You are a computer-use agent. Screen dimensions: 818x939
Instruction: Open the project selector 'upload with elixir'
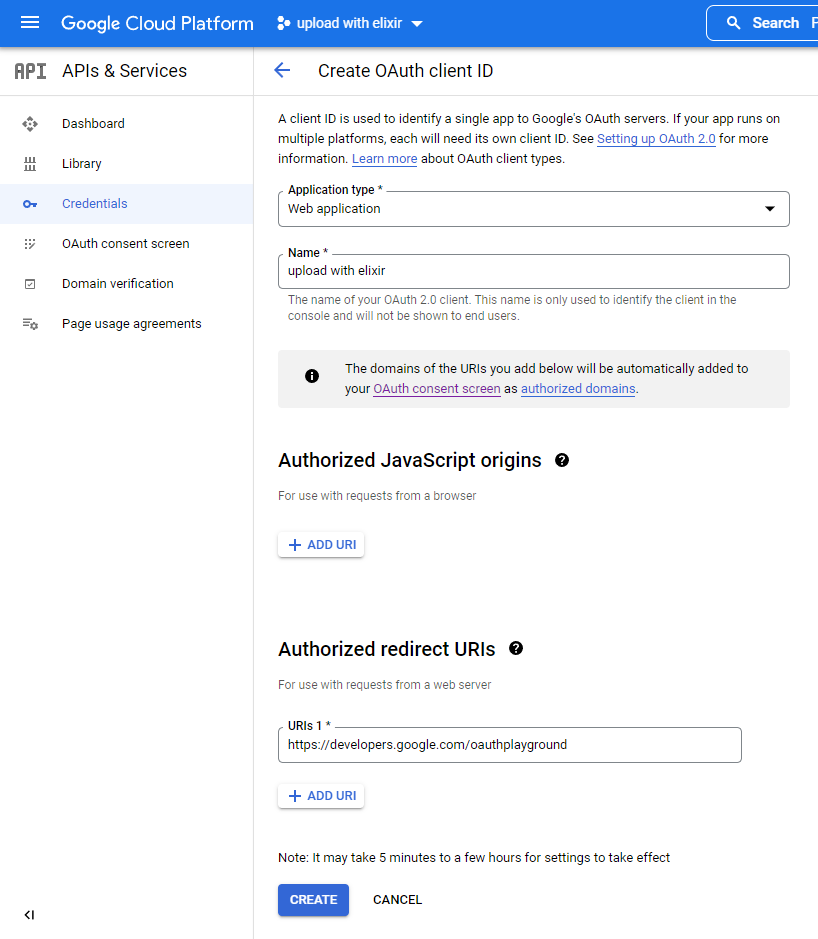pos(350,23)
